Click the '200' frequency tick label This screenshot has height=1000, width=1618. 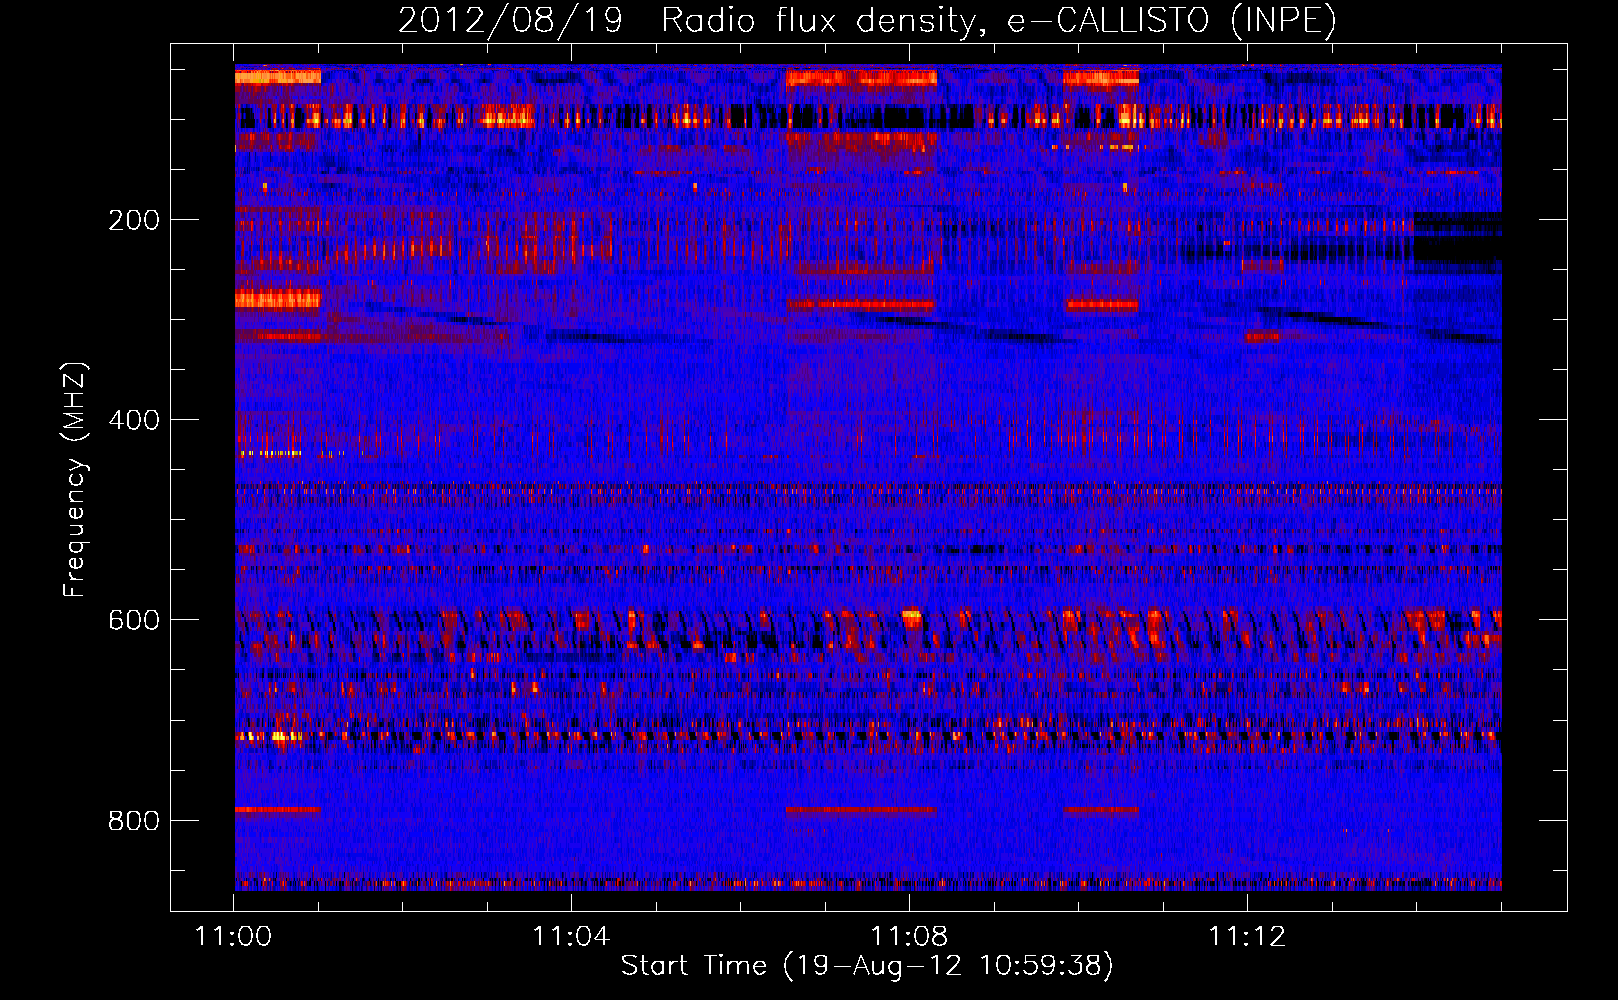coord(134,220)
